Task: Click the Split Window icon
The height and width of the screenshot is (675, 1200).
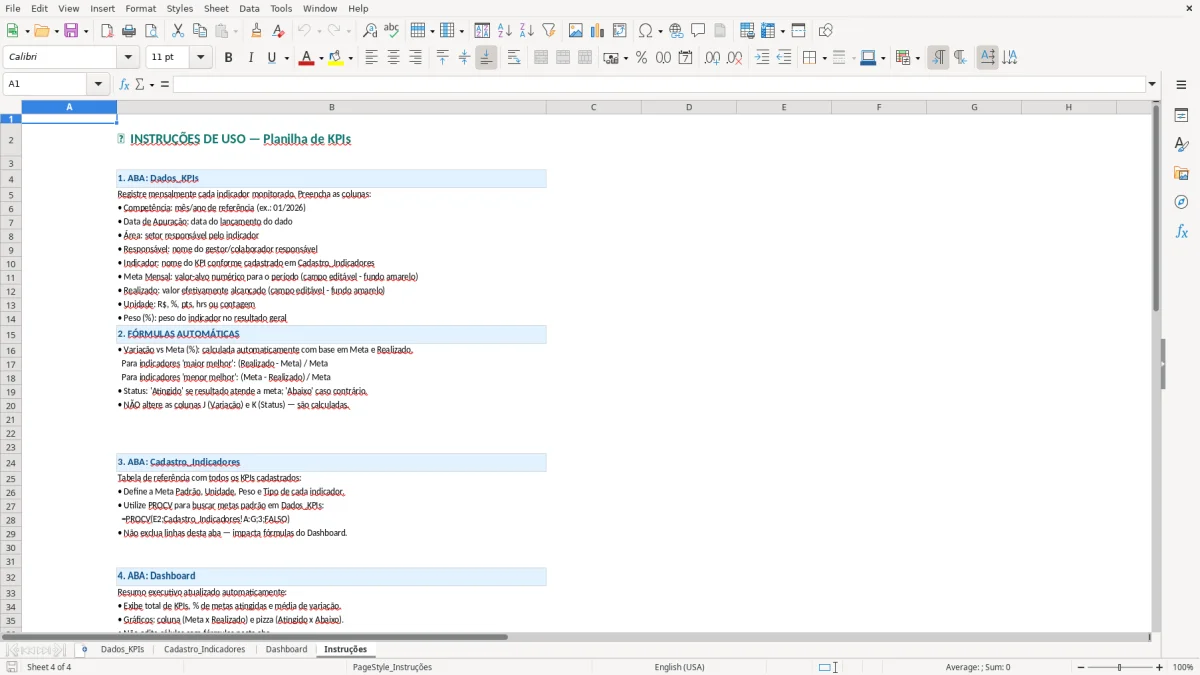Action: (798, 31)
